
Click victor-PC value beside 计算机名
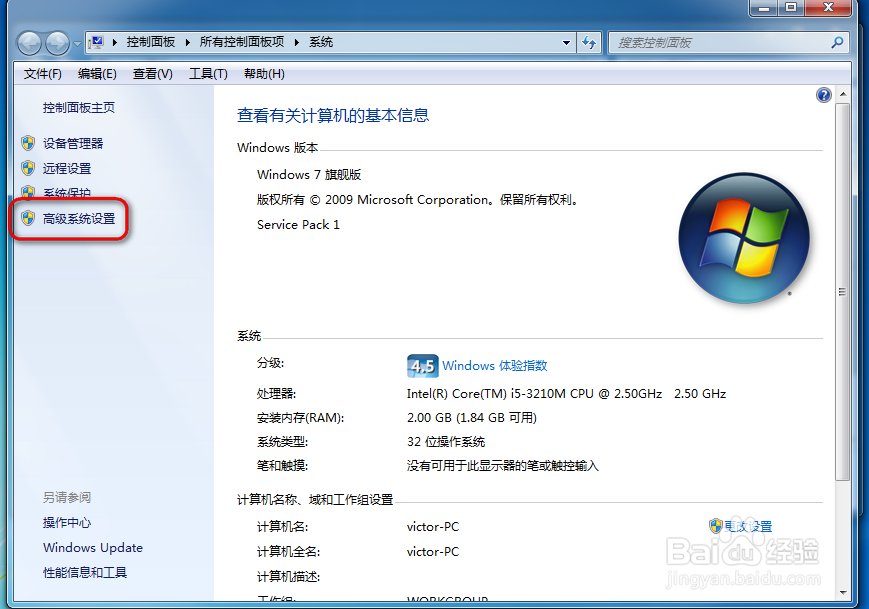[433, 526]
